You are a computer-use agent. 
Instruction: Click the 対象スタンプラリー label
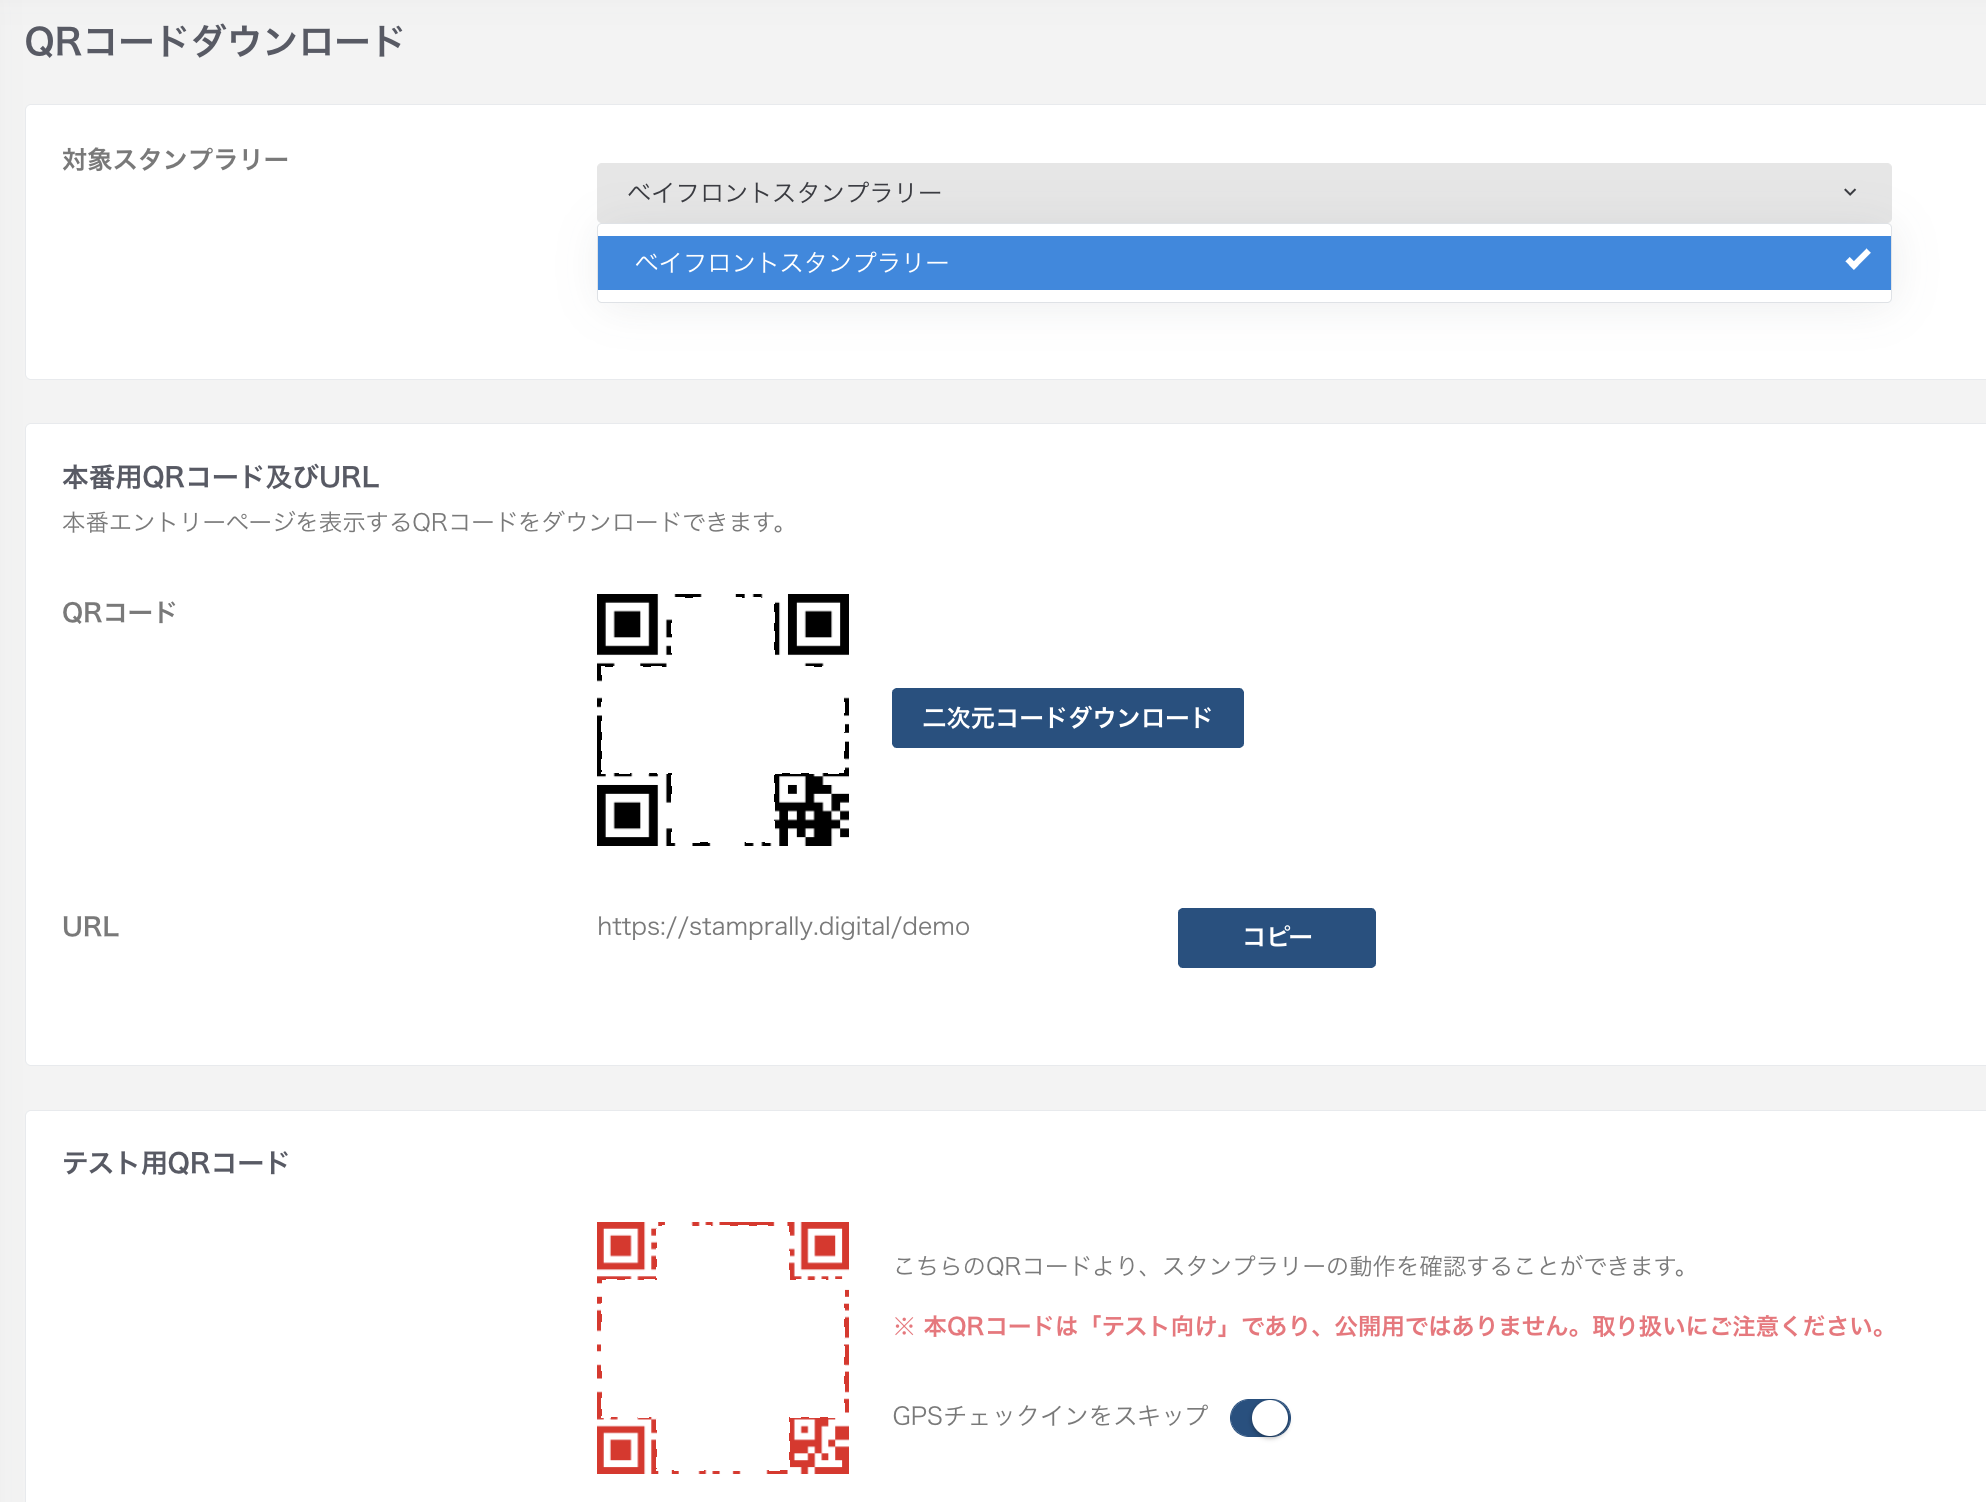pos(175,159)
